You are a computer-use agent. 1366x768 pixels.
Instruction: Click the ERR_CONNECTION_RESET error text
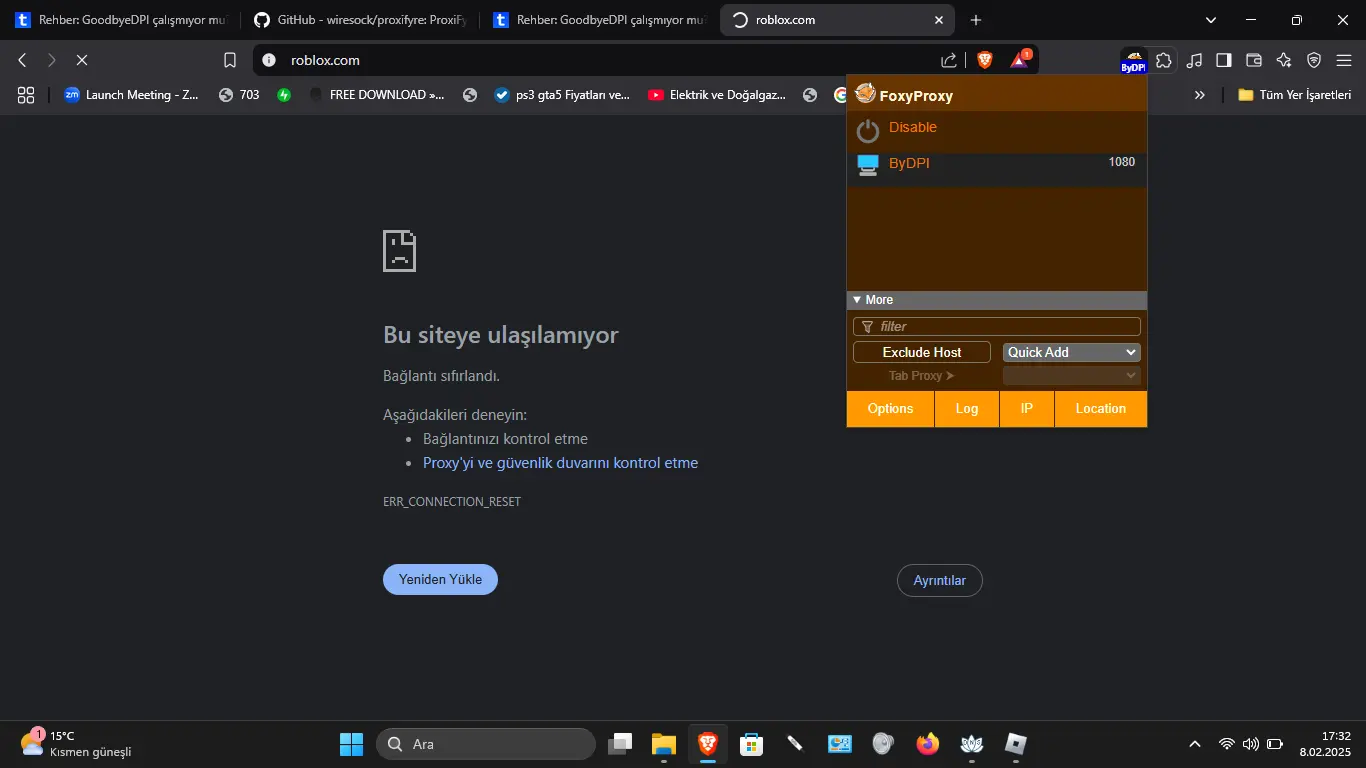click(x=452, y=502)
